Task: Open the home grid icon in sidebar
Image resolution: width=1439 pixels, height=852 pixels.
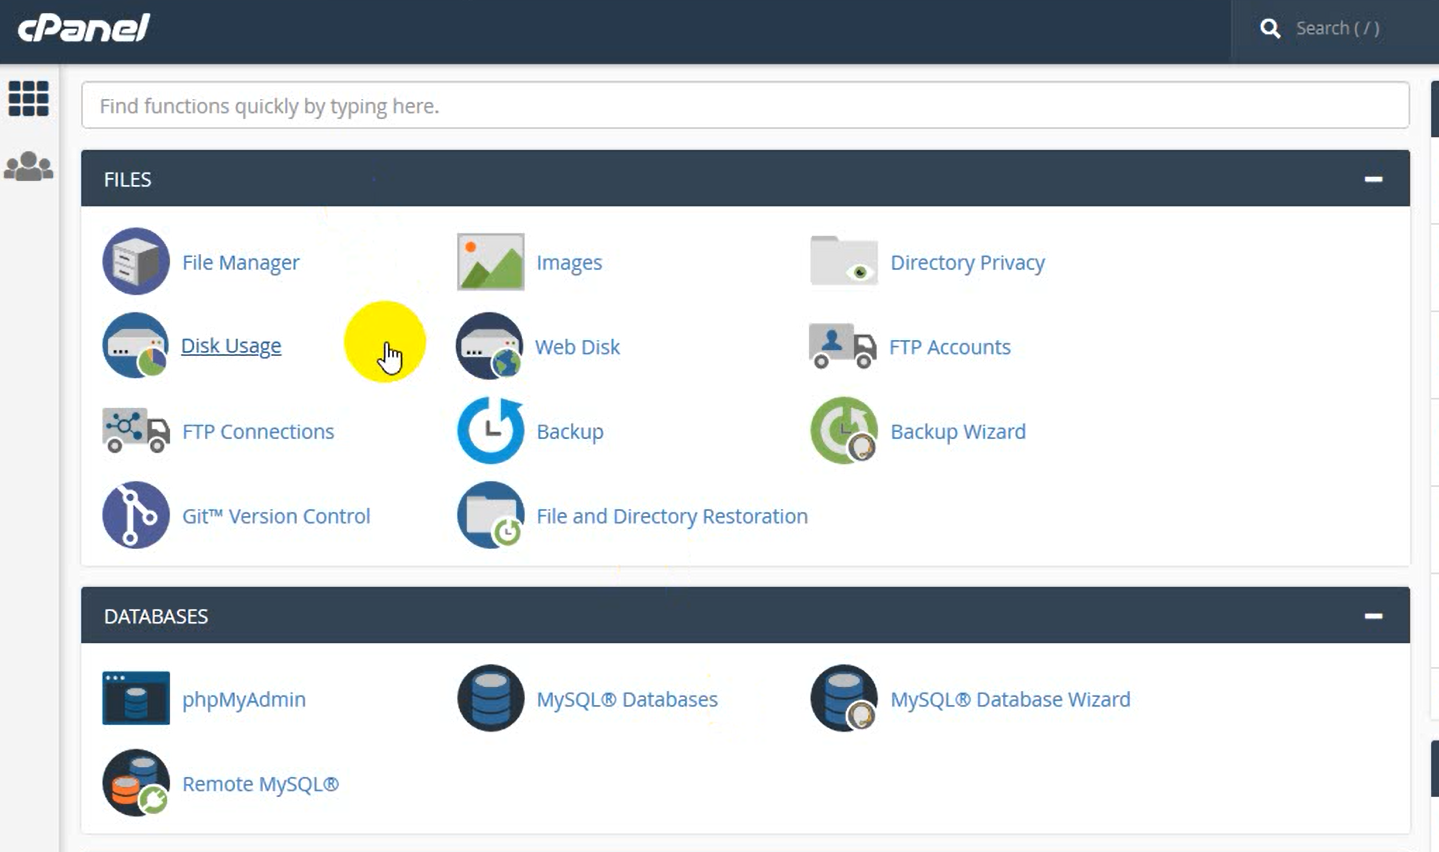Action: pos(28,99)
